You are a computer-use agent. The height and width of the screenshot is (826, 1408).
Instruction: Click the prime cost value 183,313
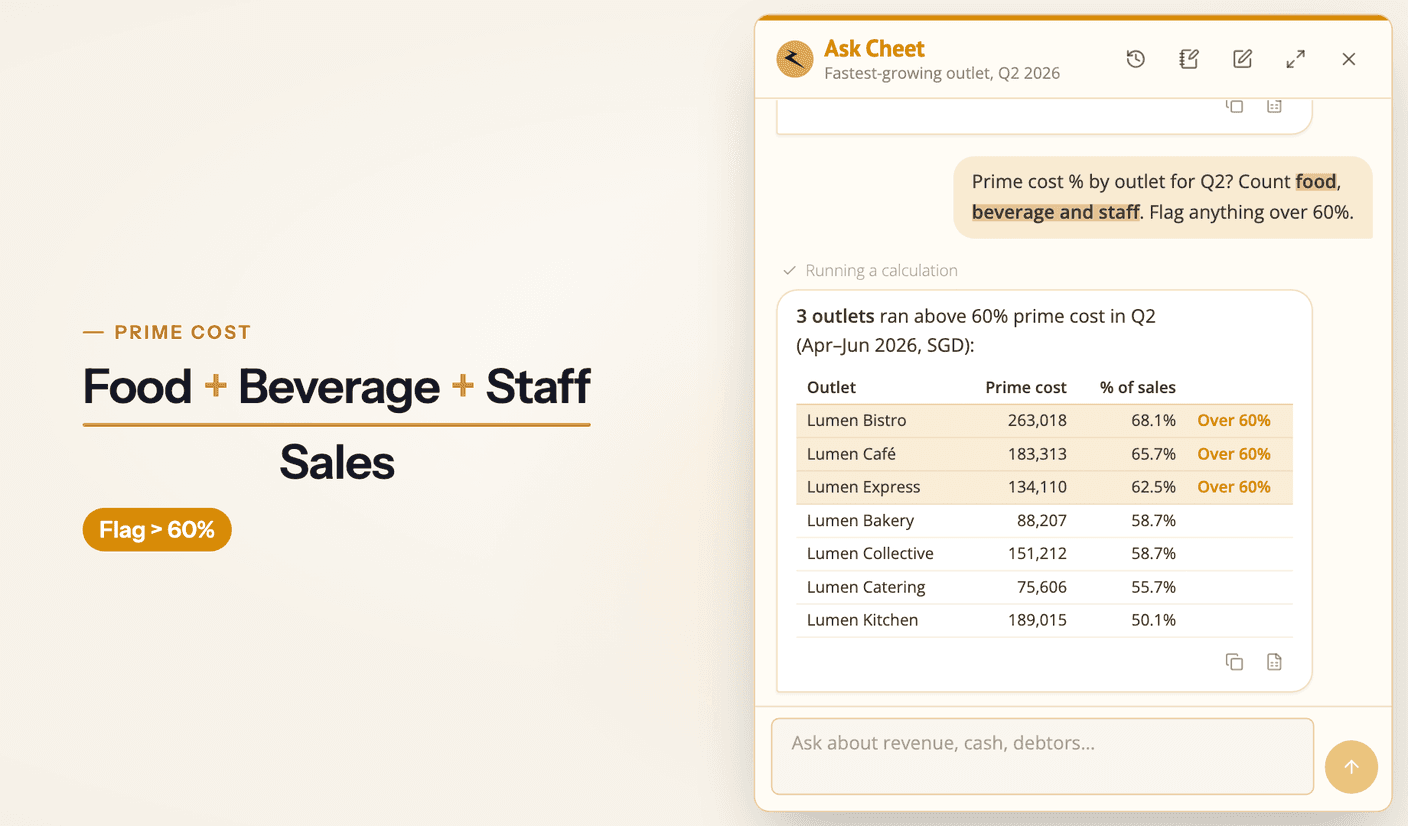coord(1038,454)
